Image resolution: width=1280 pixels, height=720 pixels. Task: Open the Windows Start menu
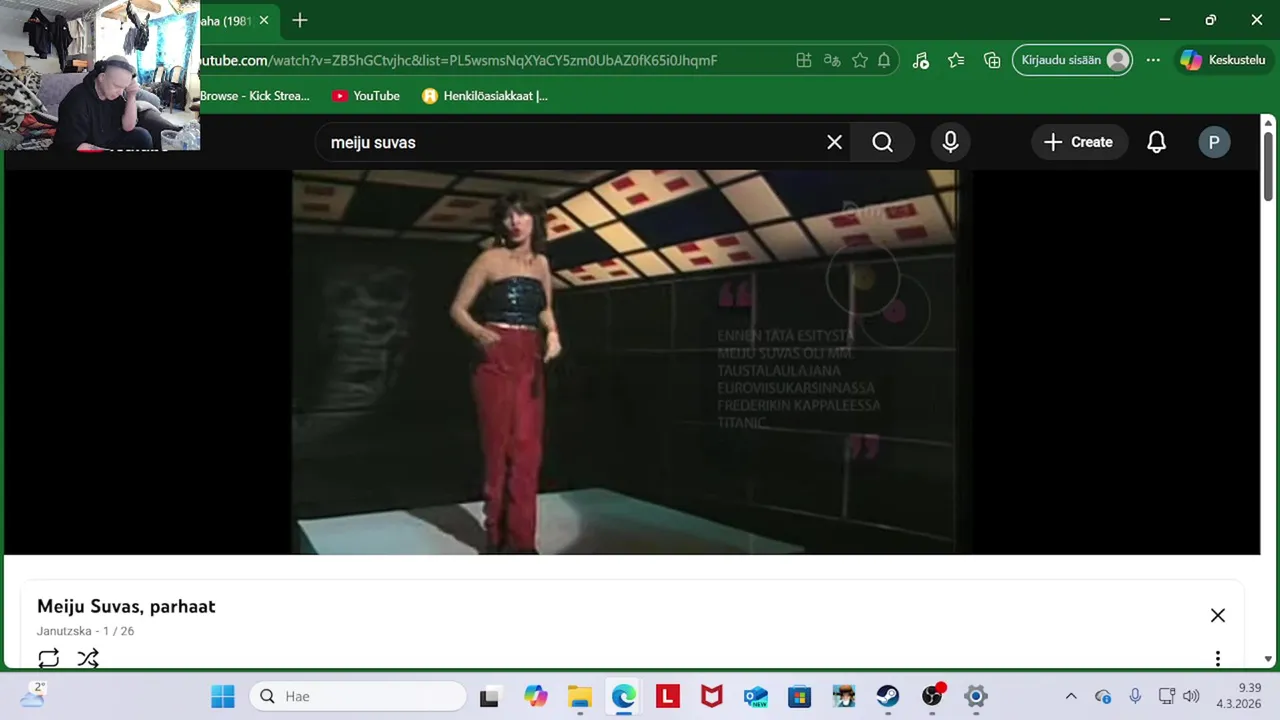pos(223,696)
